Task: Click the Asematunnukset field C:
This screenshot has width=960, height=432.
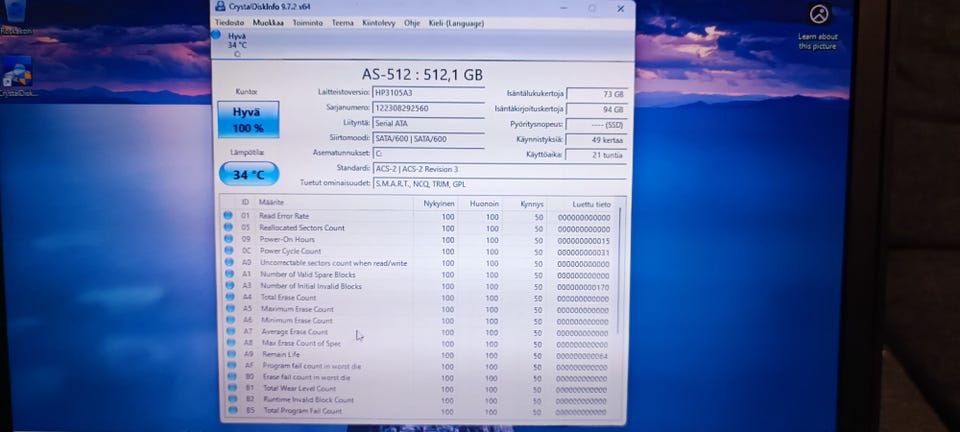Action: pos(428,154)
